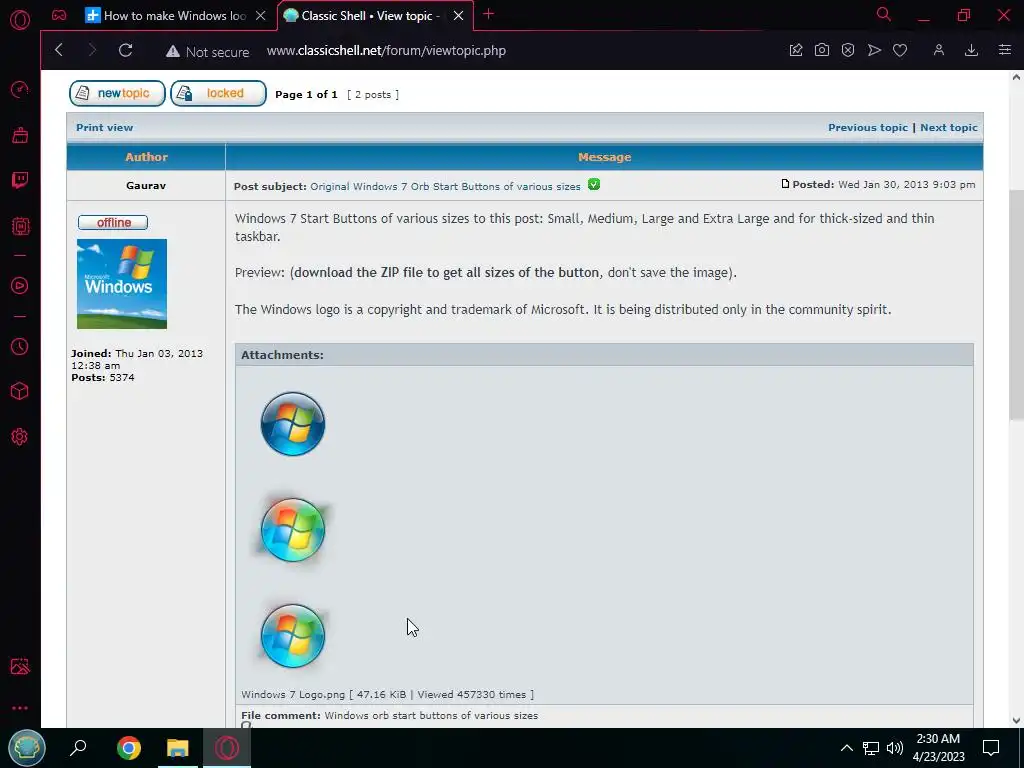This screenshot has height=768, width=1024.
Task: Open taskbar search magnifier
Action: click(78, 748)
